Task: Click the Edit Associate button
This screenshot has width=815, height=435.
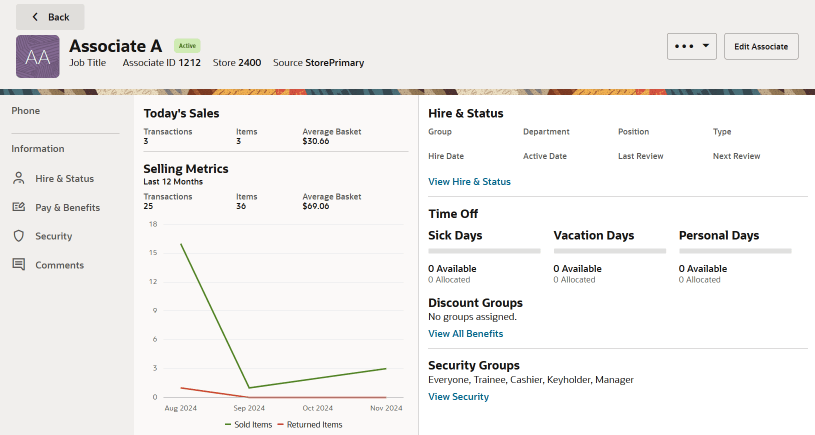Action: click(x=761, y=46)
